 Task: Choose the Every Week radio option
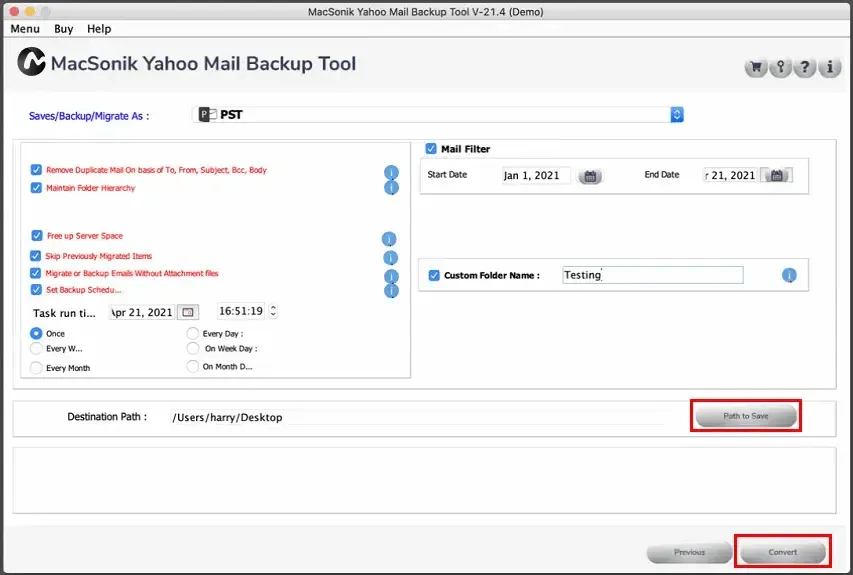36,348
